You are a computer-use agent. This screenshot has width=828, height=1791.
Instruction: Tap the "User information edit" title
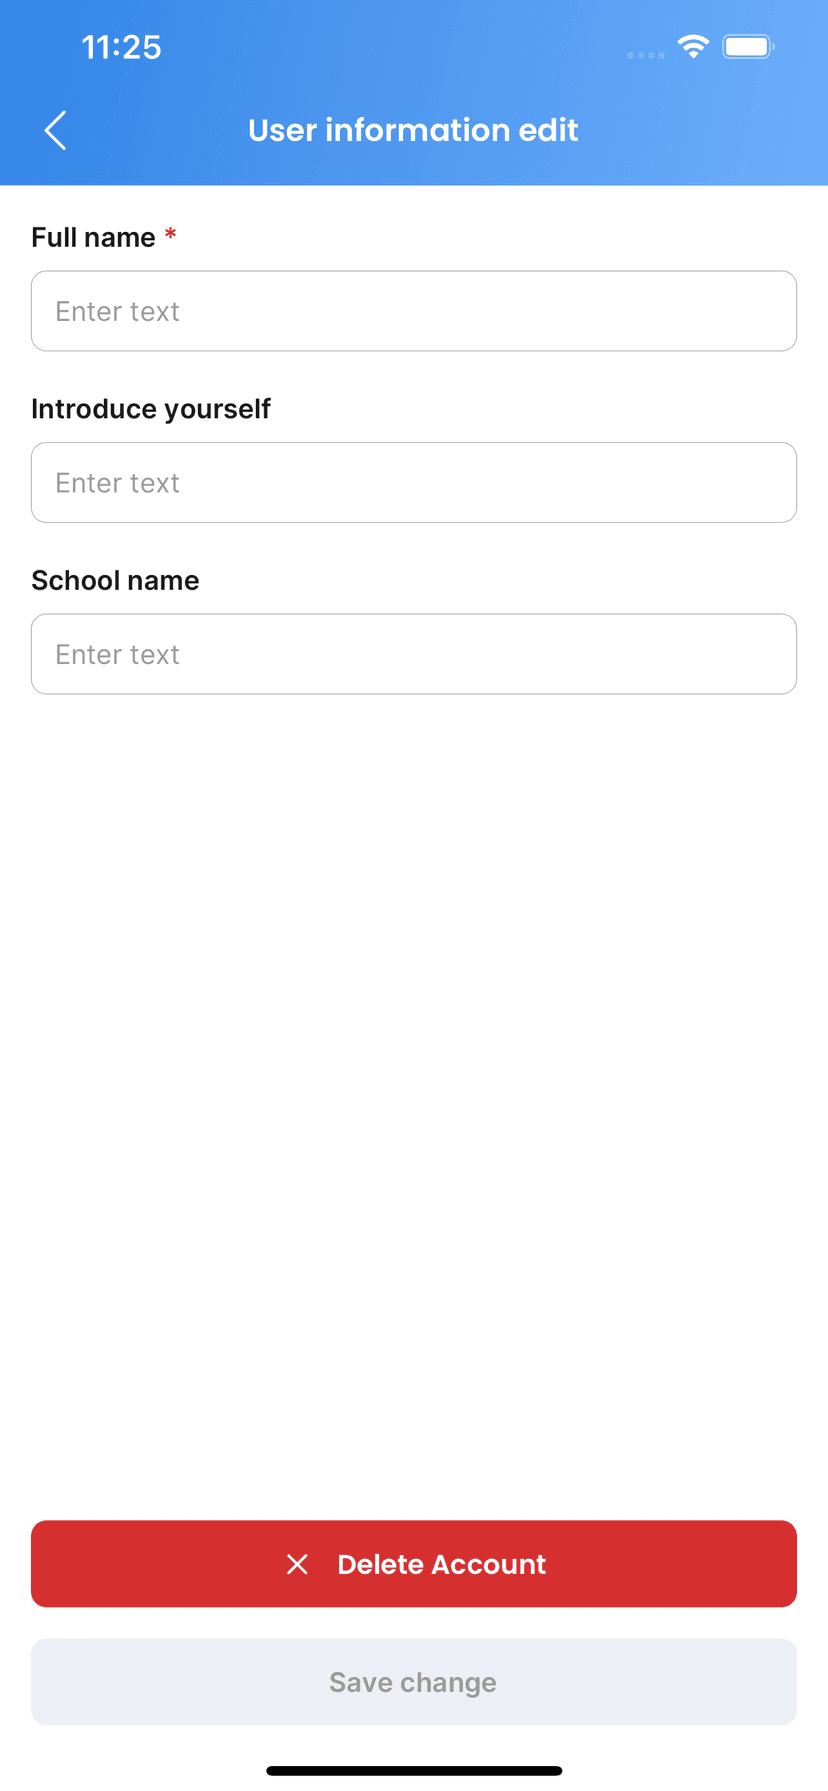tap(413, 130)
